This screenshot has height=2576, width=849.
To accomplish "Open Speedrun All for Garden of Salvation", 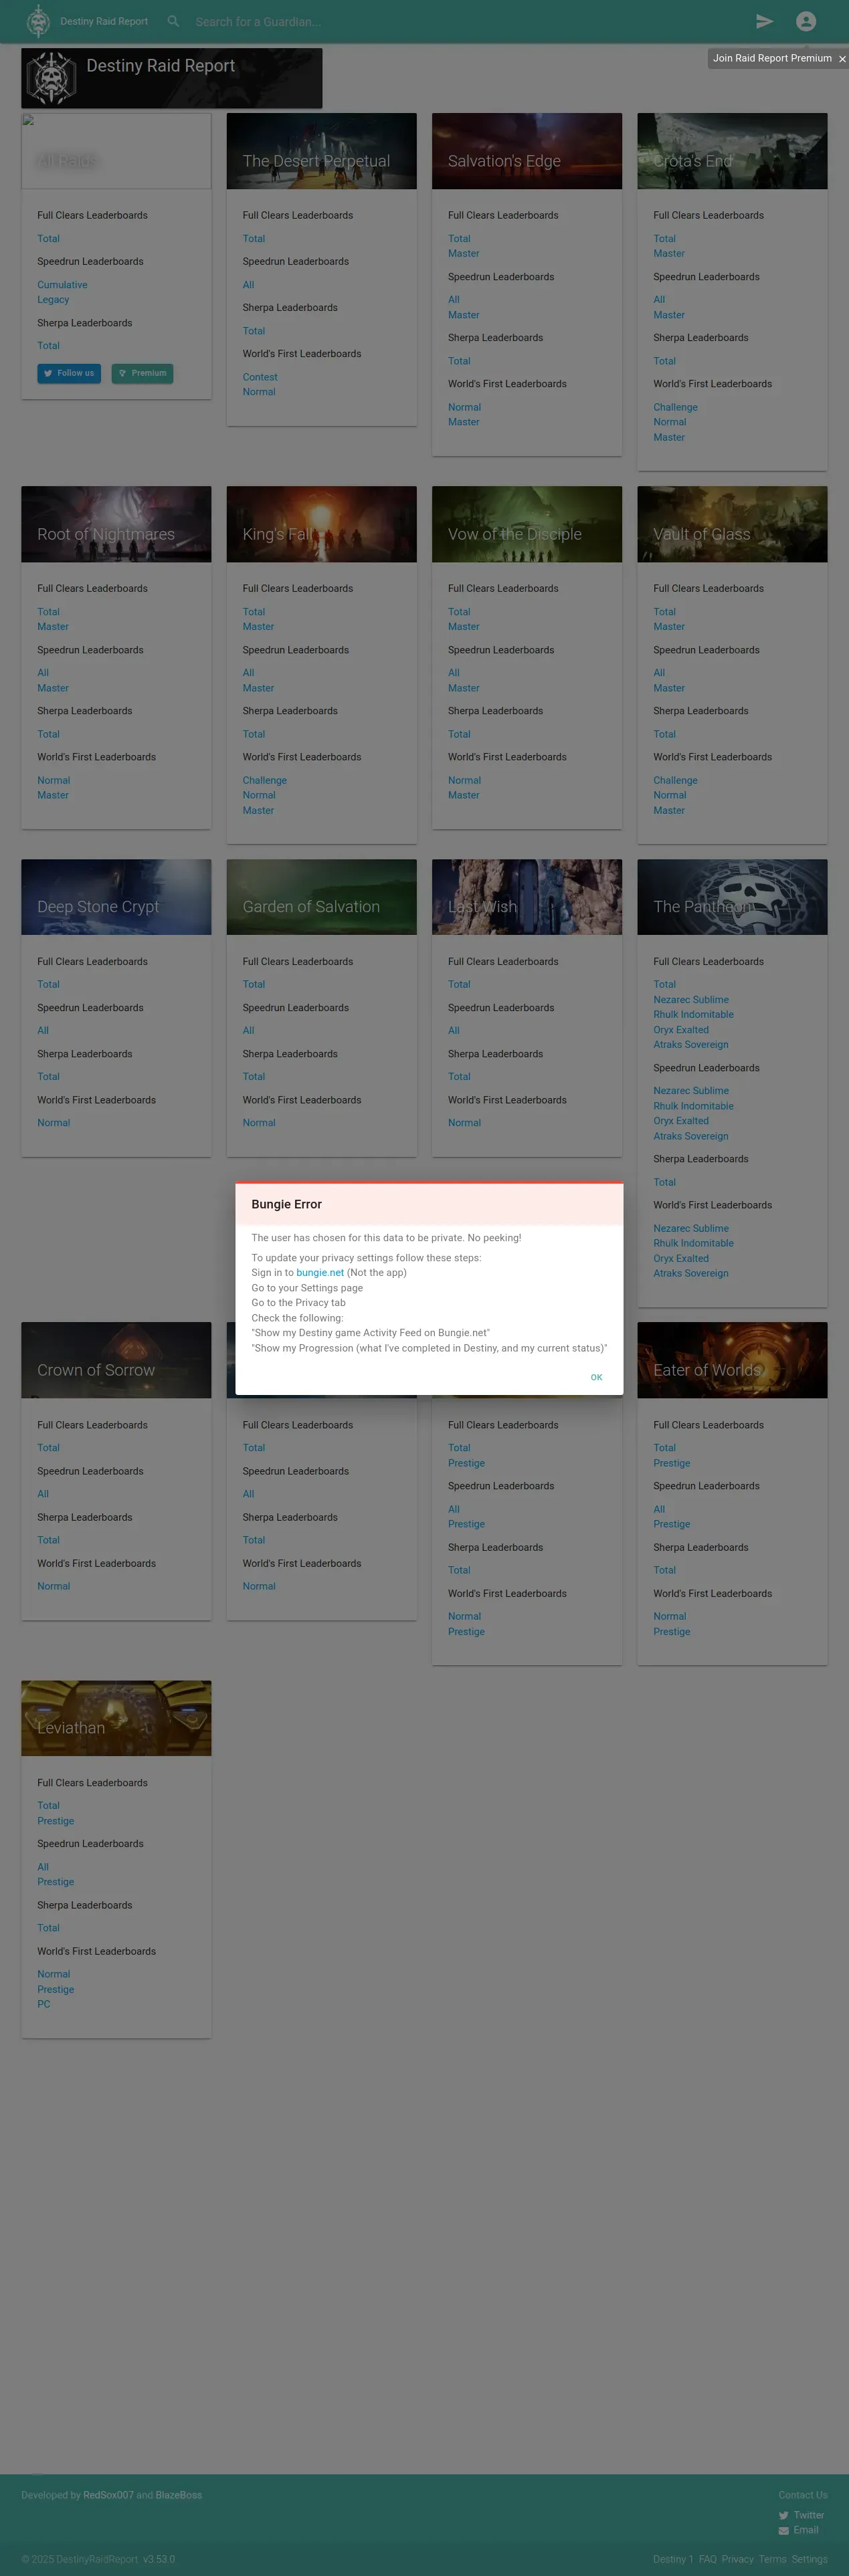I will click(x=248, y=1031).
